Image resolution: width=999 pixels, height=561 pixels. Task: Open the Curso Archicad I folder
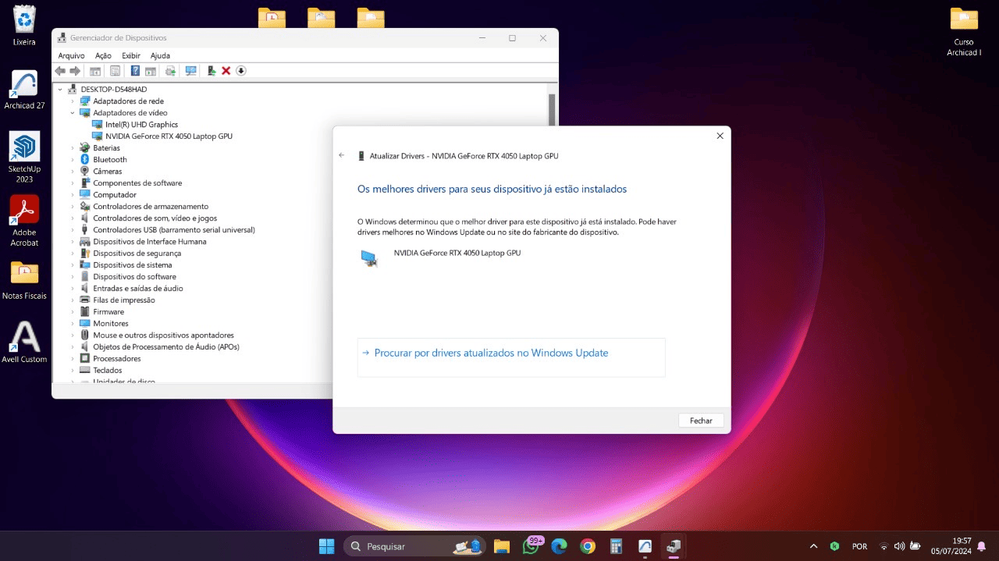tap(964, 31)
